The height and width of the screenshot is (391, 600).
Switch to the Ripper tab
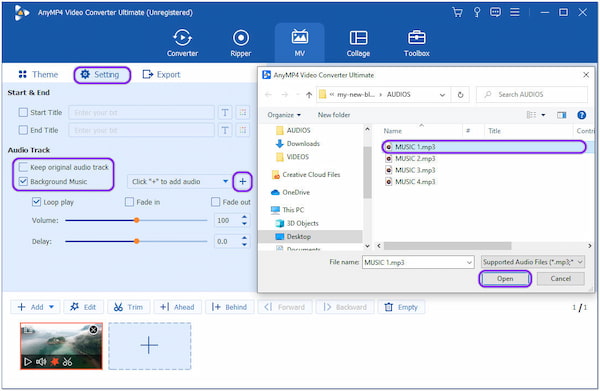click(241, 43)
